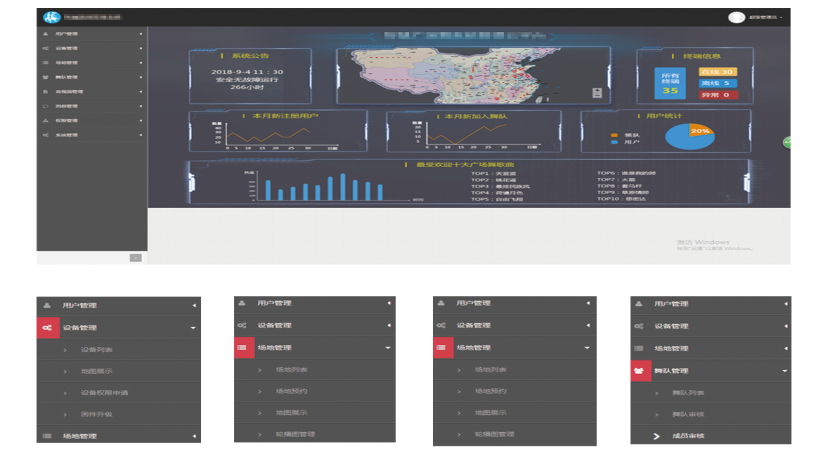Click the yellow 在线 30 status badge
This screenshot has width=835, height=450.
click(x=717, y=71)
